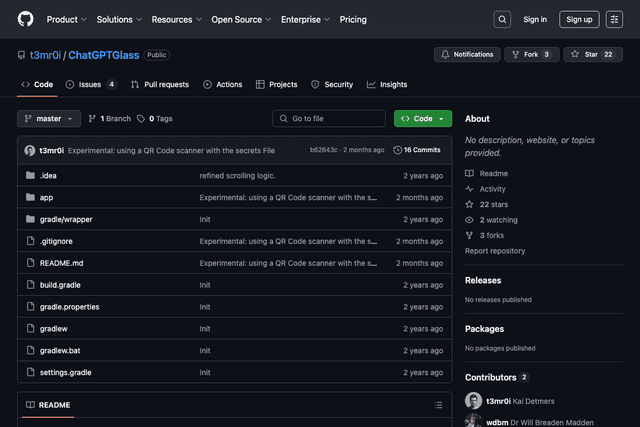The height and width of the screenshot is (427, 640).
Task: Open the 16 Commits history
Action: click(417, 150)
